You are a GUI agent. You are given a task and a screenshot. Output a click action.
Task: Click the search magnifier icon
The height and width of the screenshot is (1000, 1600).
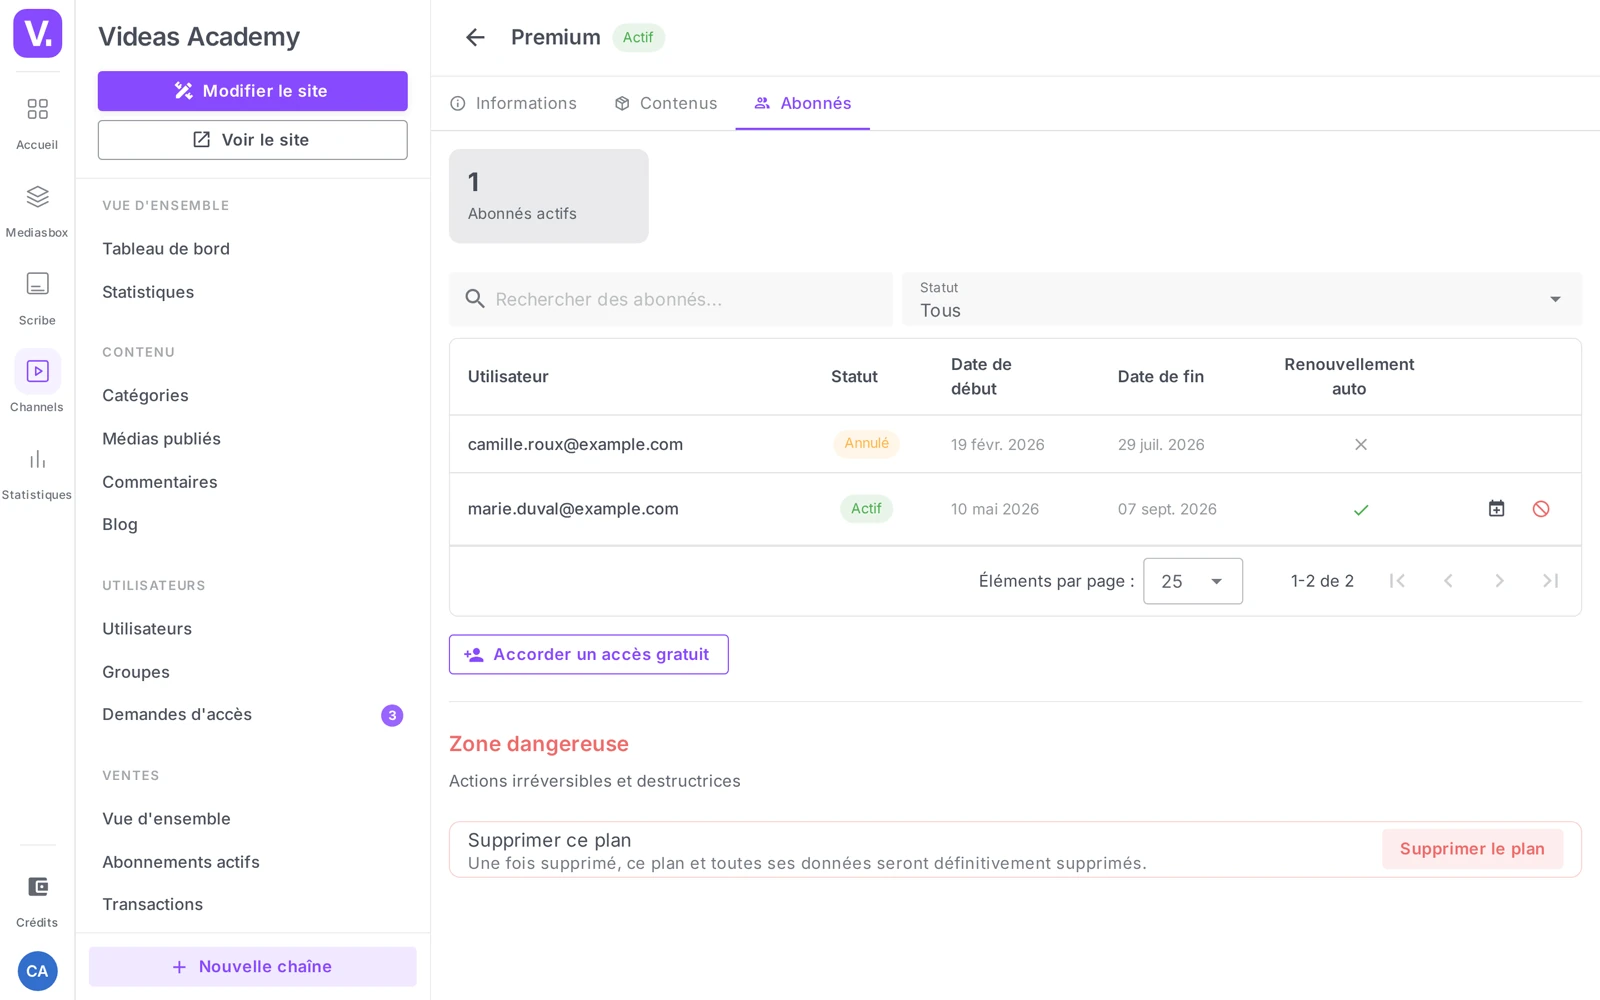click(475, 299)
